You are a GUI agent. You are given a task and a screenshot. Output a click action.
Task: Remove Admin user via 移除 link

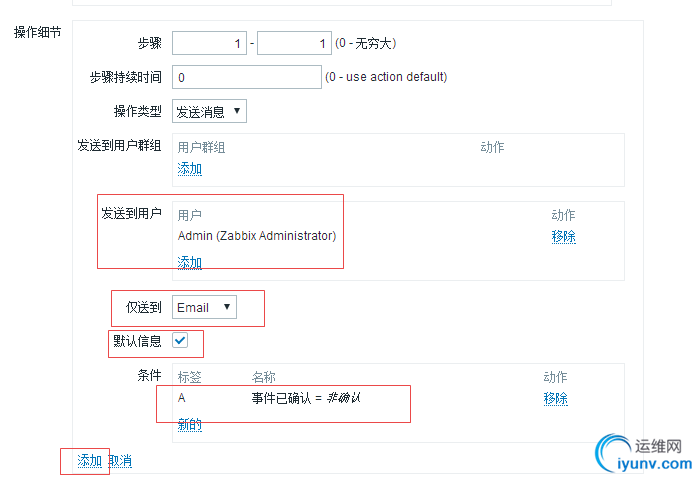(563, 236)
